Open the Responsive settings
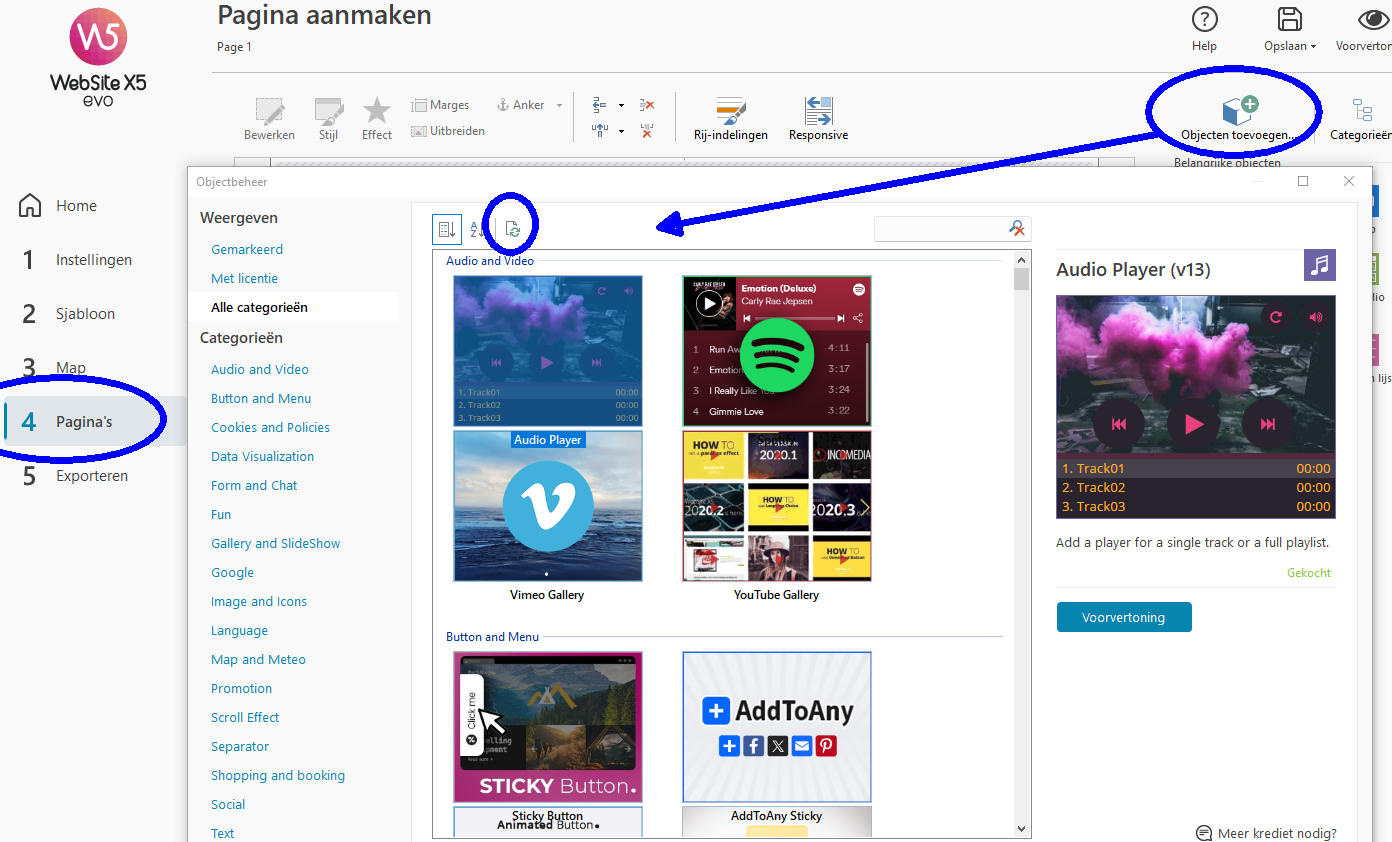Image resolution: width=1392 pixels, height=842 pixels. coord(818,119)
